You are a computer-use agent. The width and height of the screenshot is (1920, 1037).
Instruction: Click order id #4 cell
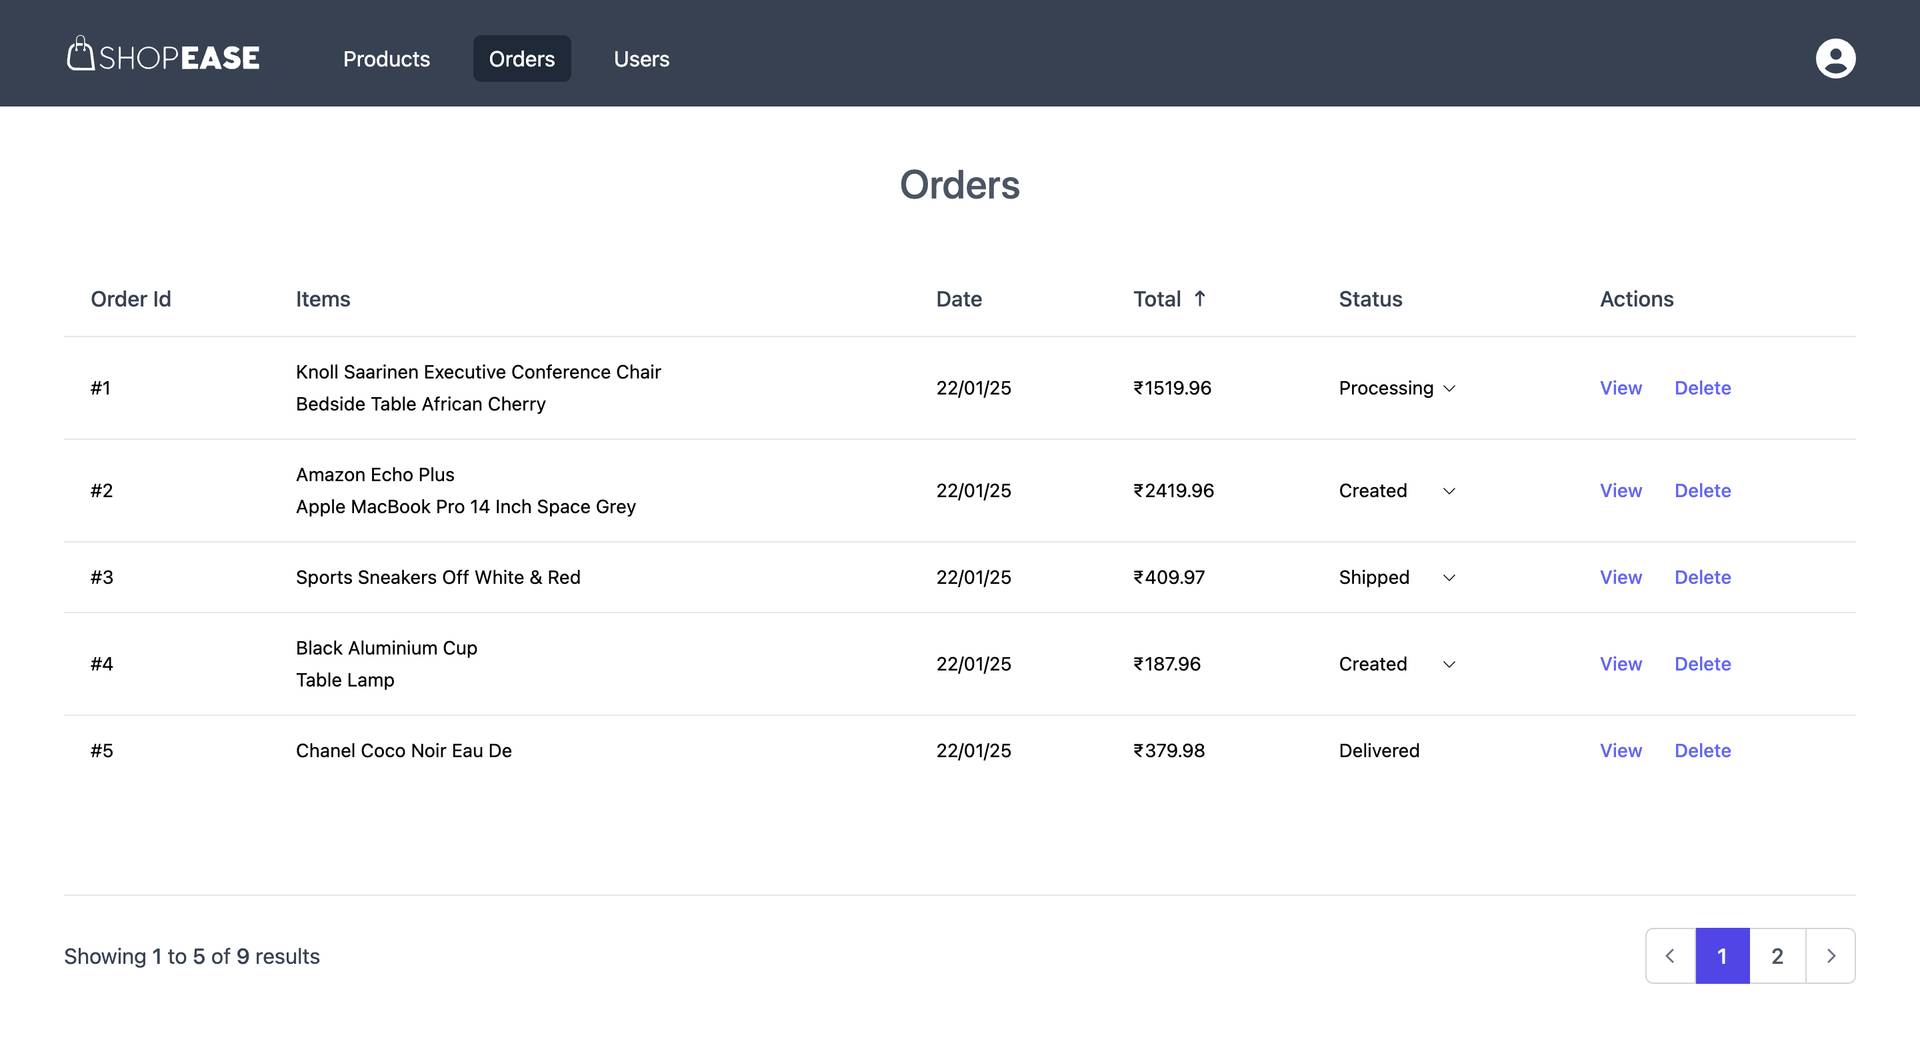[x=101, y=664]
